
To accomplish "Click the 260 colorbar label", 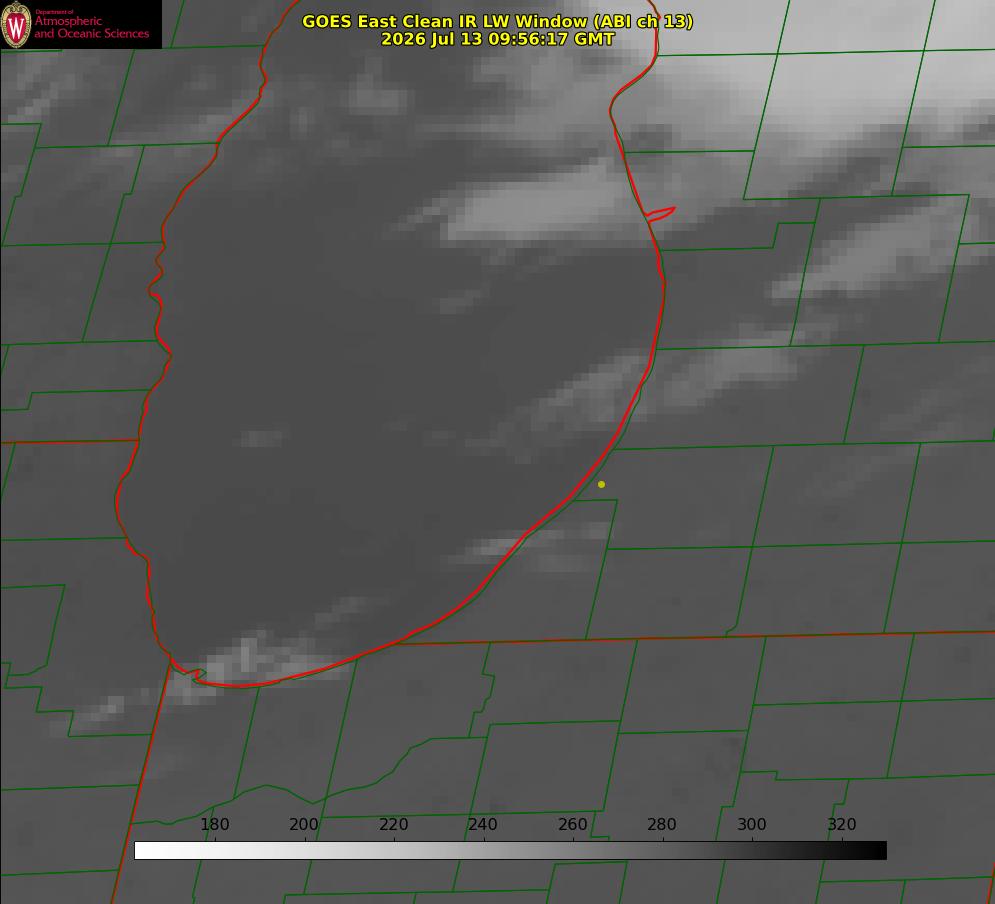I will tap(572, 824).
